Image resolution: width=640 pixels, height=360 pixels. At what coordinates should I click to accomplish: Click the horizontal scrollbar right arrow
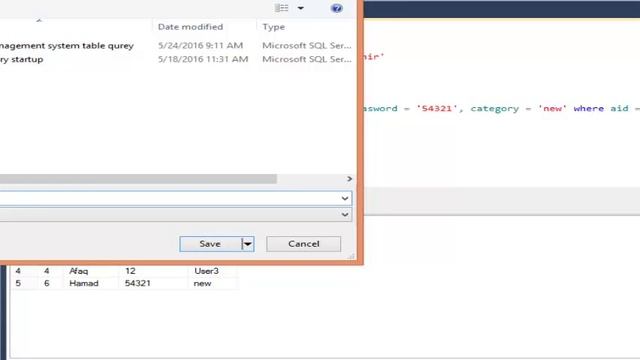click(x=349, y=179)
